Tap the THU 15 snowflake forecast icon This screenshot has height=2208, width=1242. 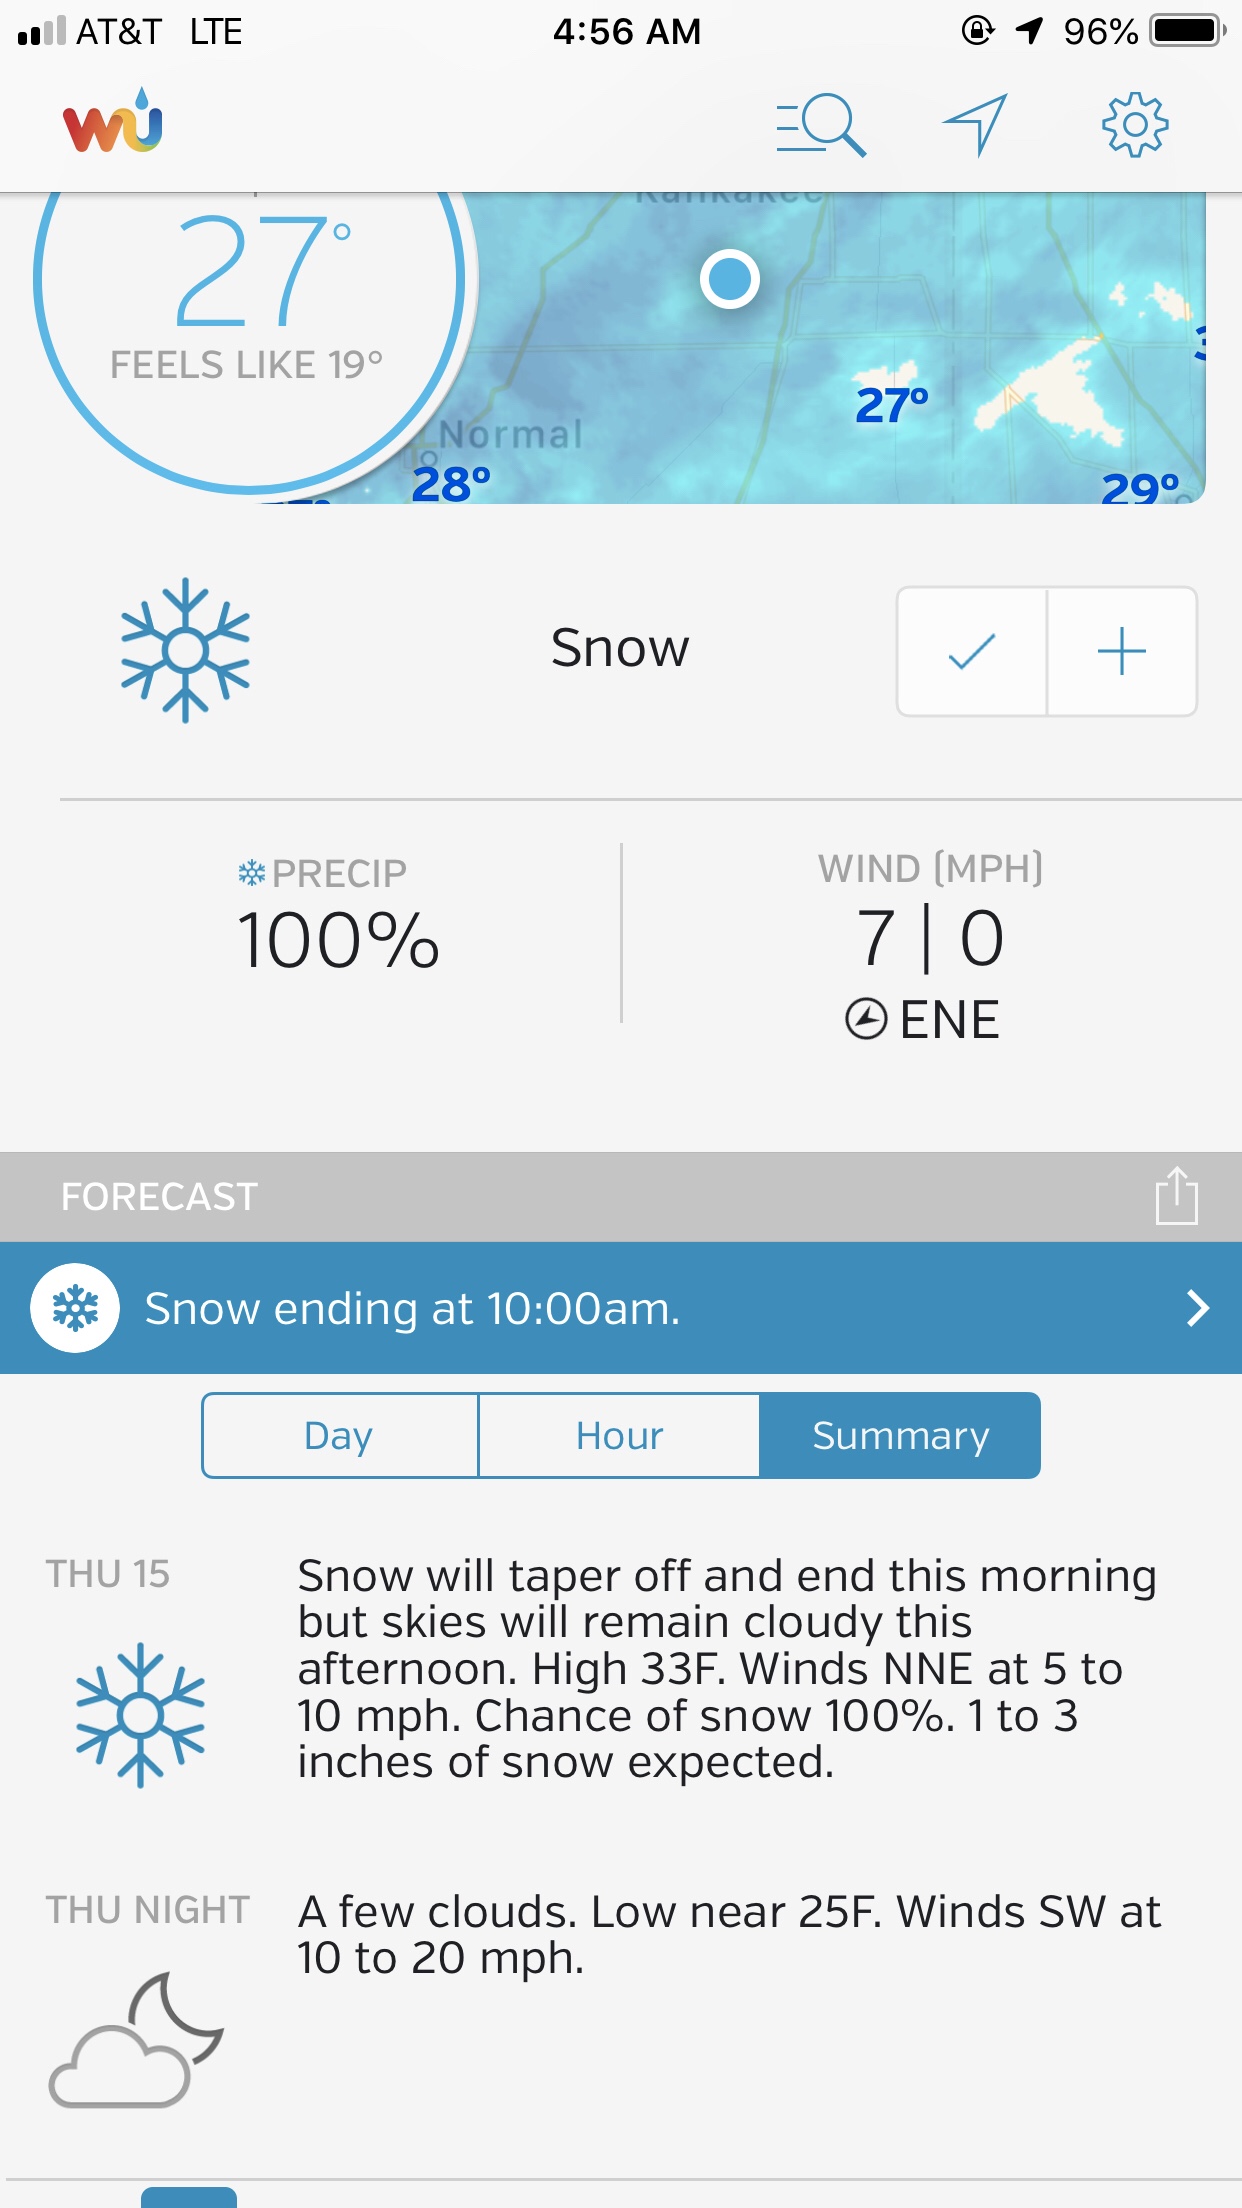(140, 1715)
